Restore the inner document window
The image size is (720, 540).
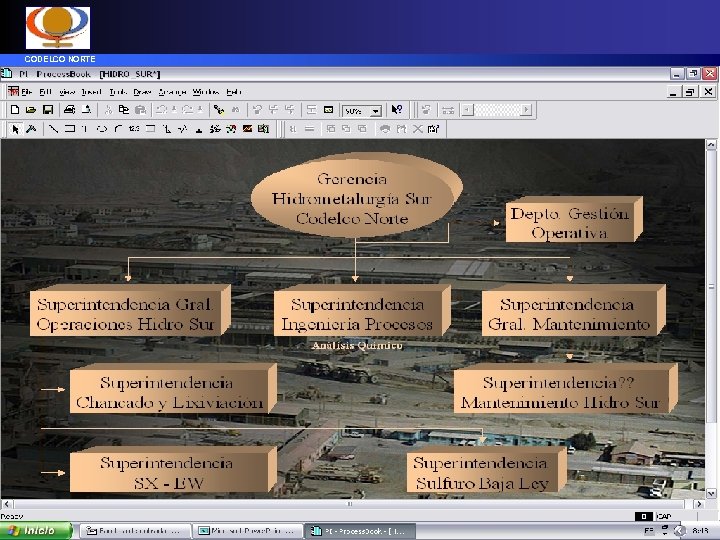click(x=690, y=92)
